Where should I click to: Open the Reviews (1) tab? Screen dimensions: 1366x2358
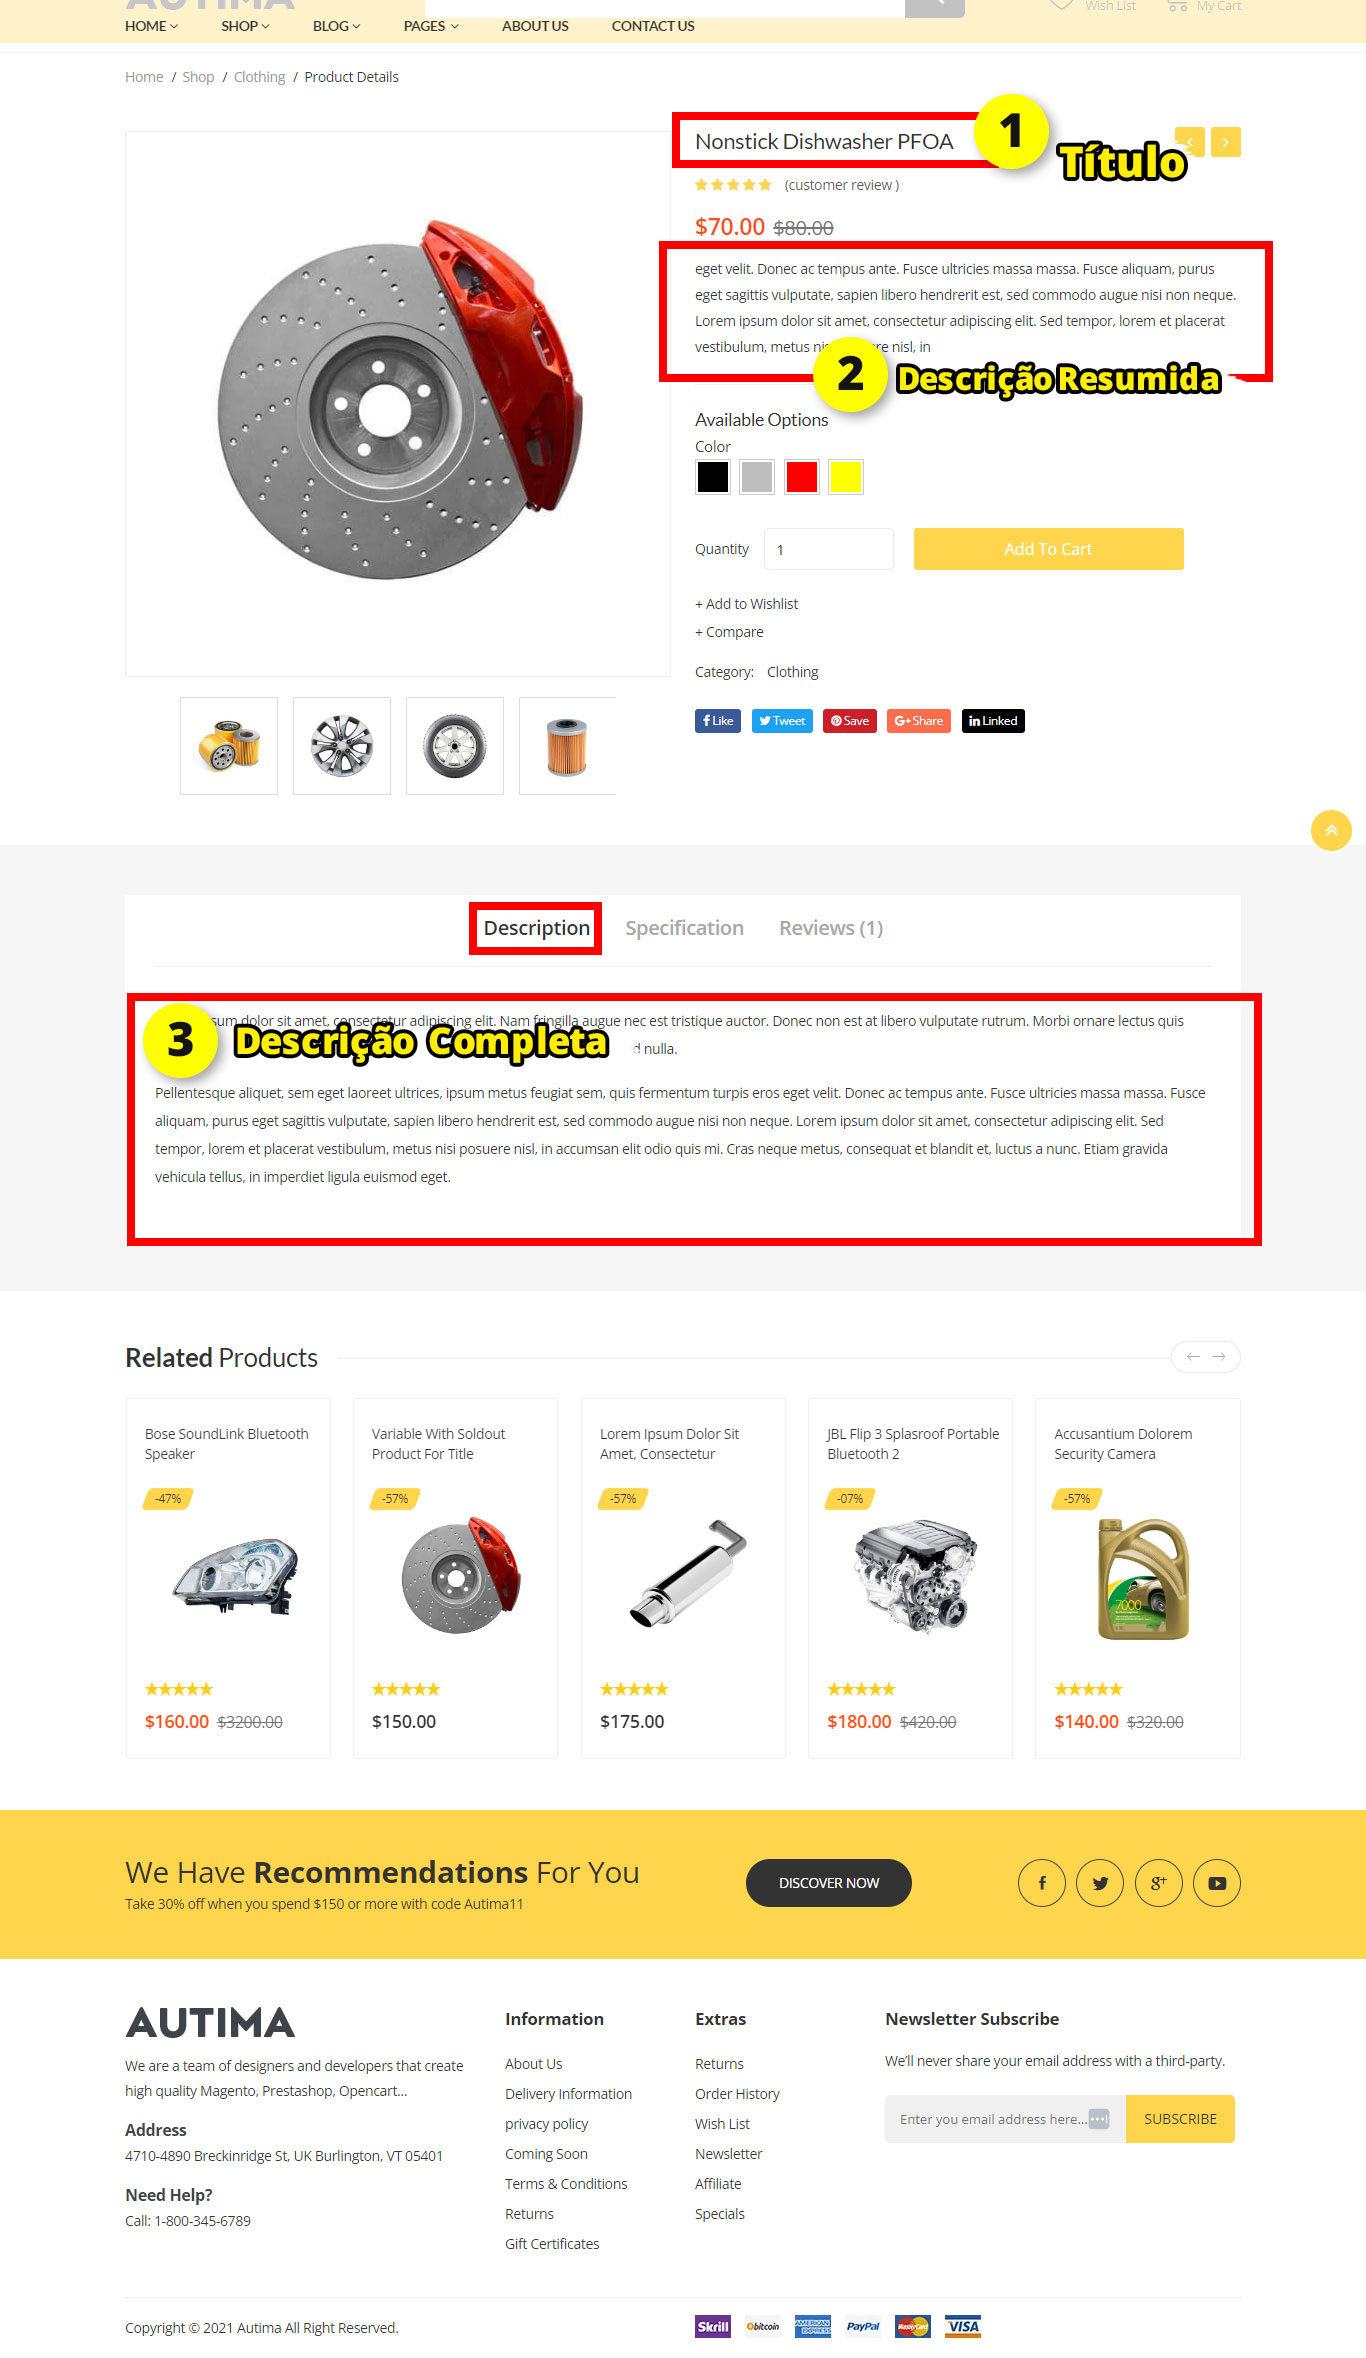[x=831, y=928]
